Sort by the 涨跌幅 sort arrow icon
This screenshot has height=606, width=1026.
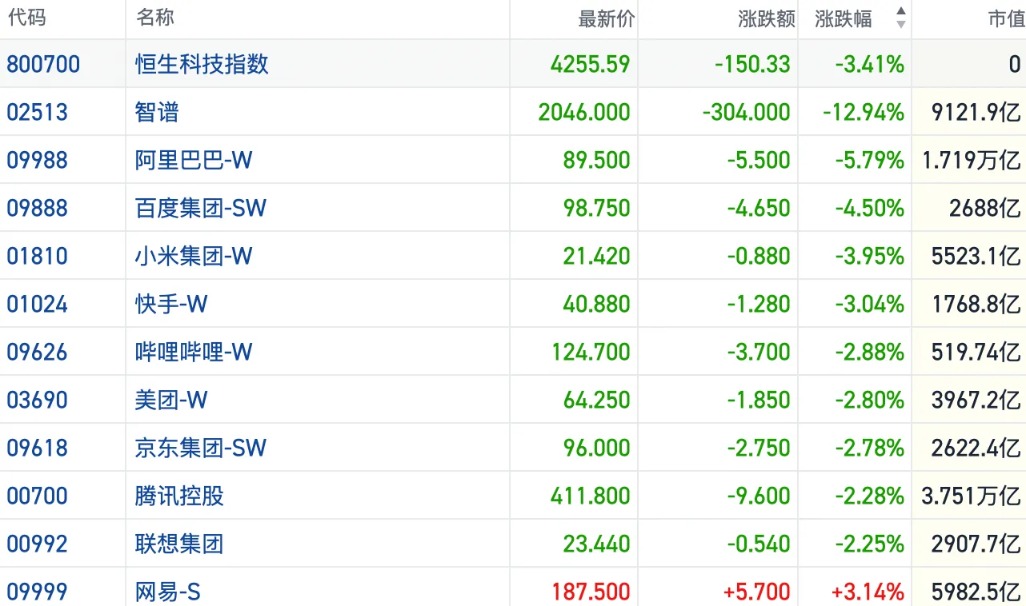coord(901,18)
